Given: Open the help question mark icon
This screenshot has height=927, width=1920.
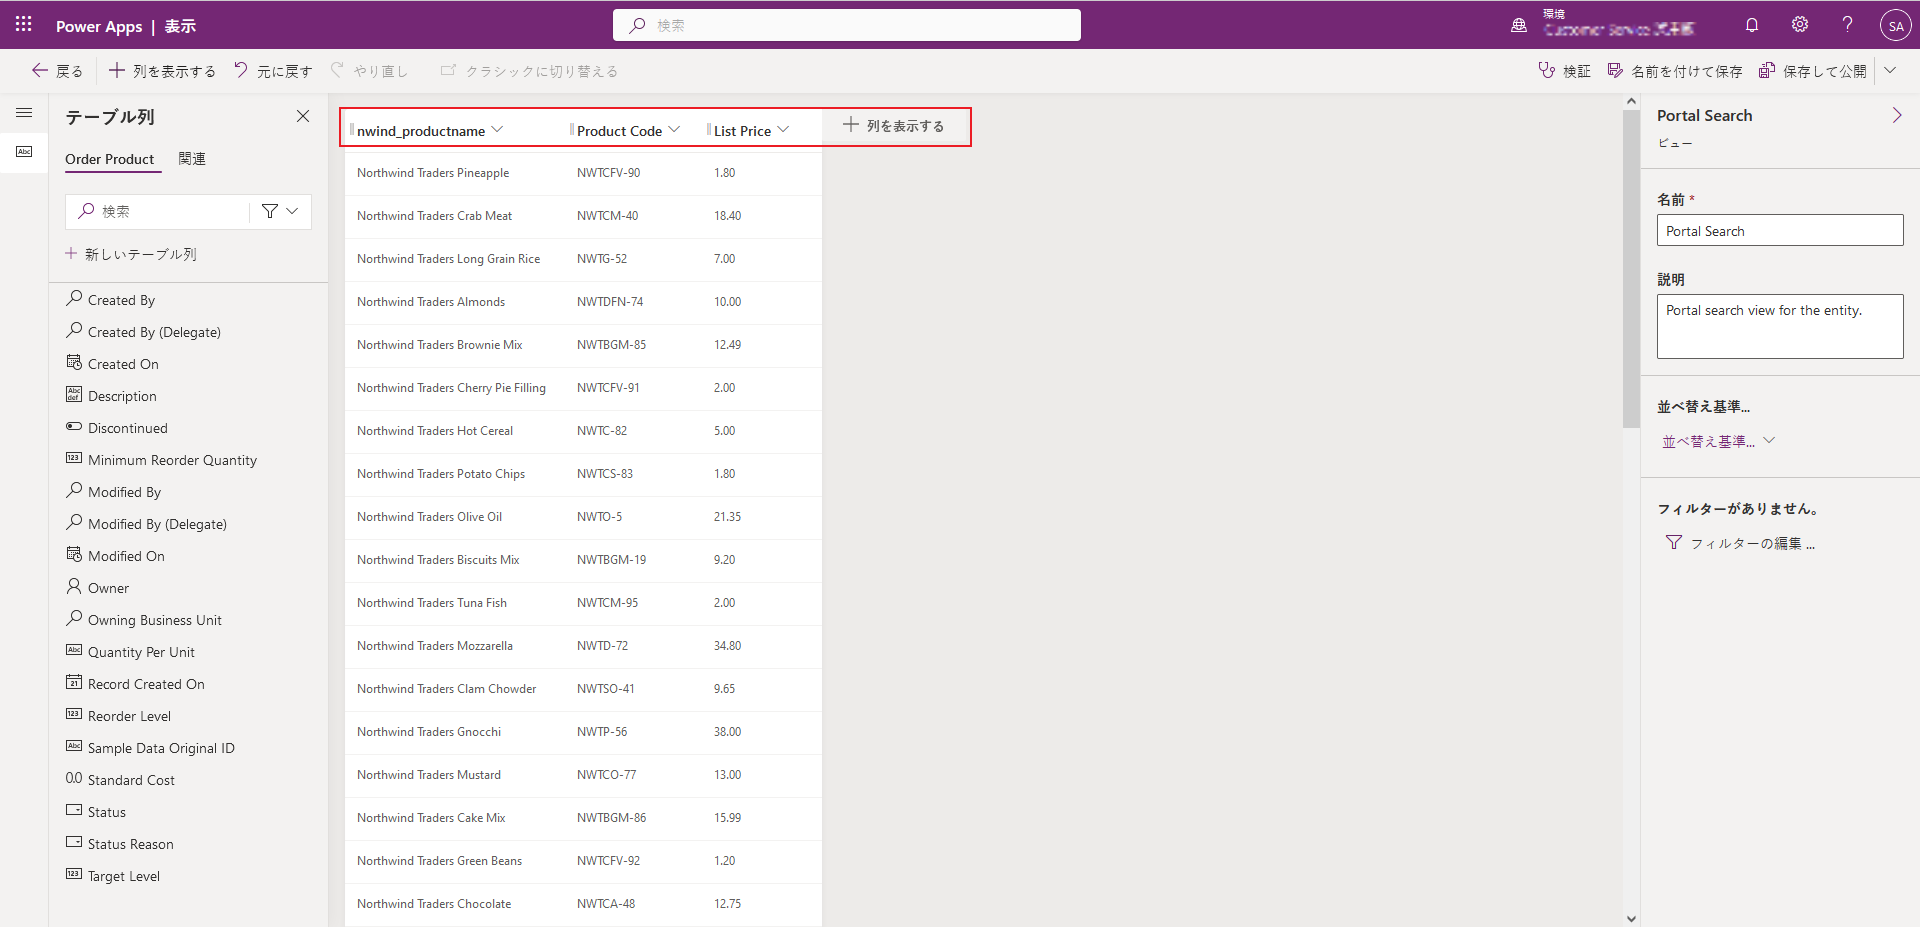Looking at the screenshot, I should [x=1848, y=25].
